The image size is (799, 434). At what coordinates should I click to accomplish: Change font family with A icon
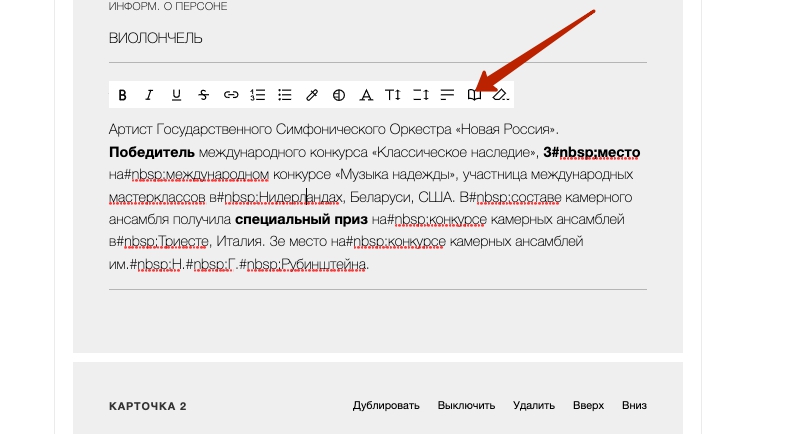(366, 95)
